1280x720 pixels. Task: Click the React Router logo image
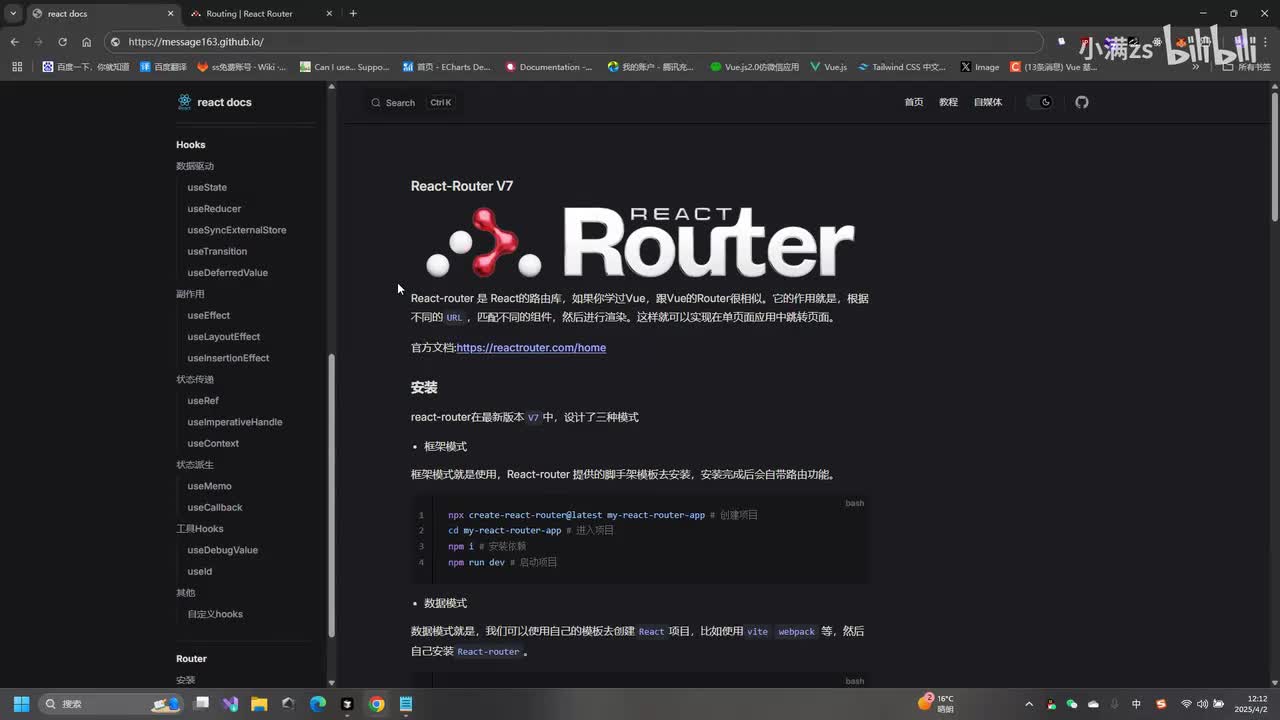[640, 242]
